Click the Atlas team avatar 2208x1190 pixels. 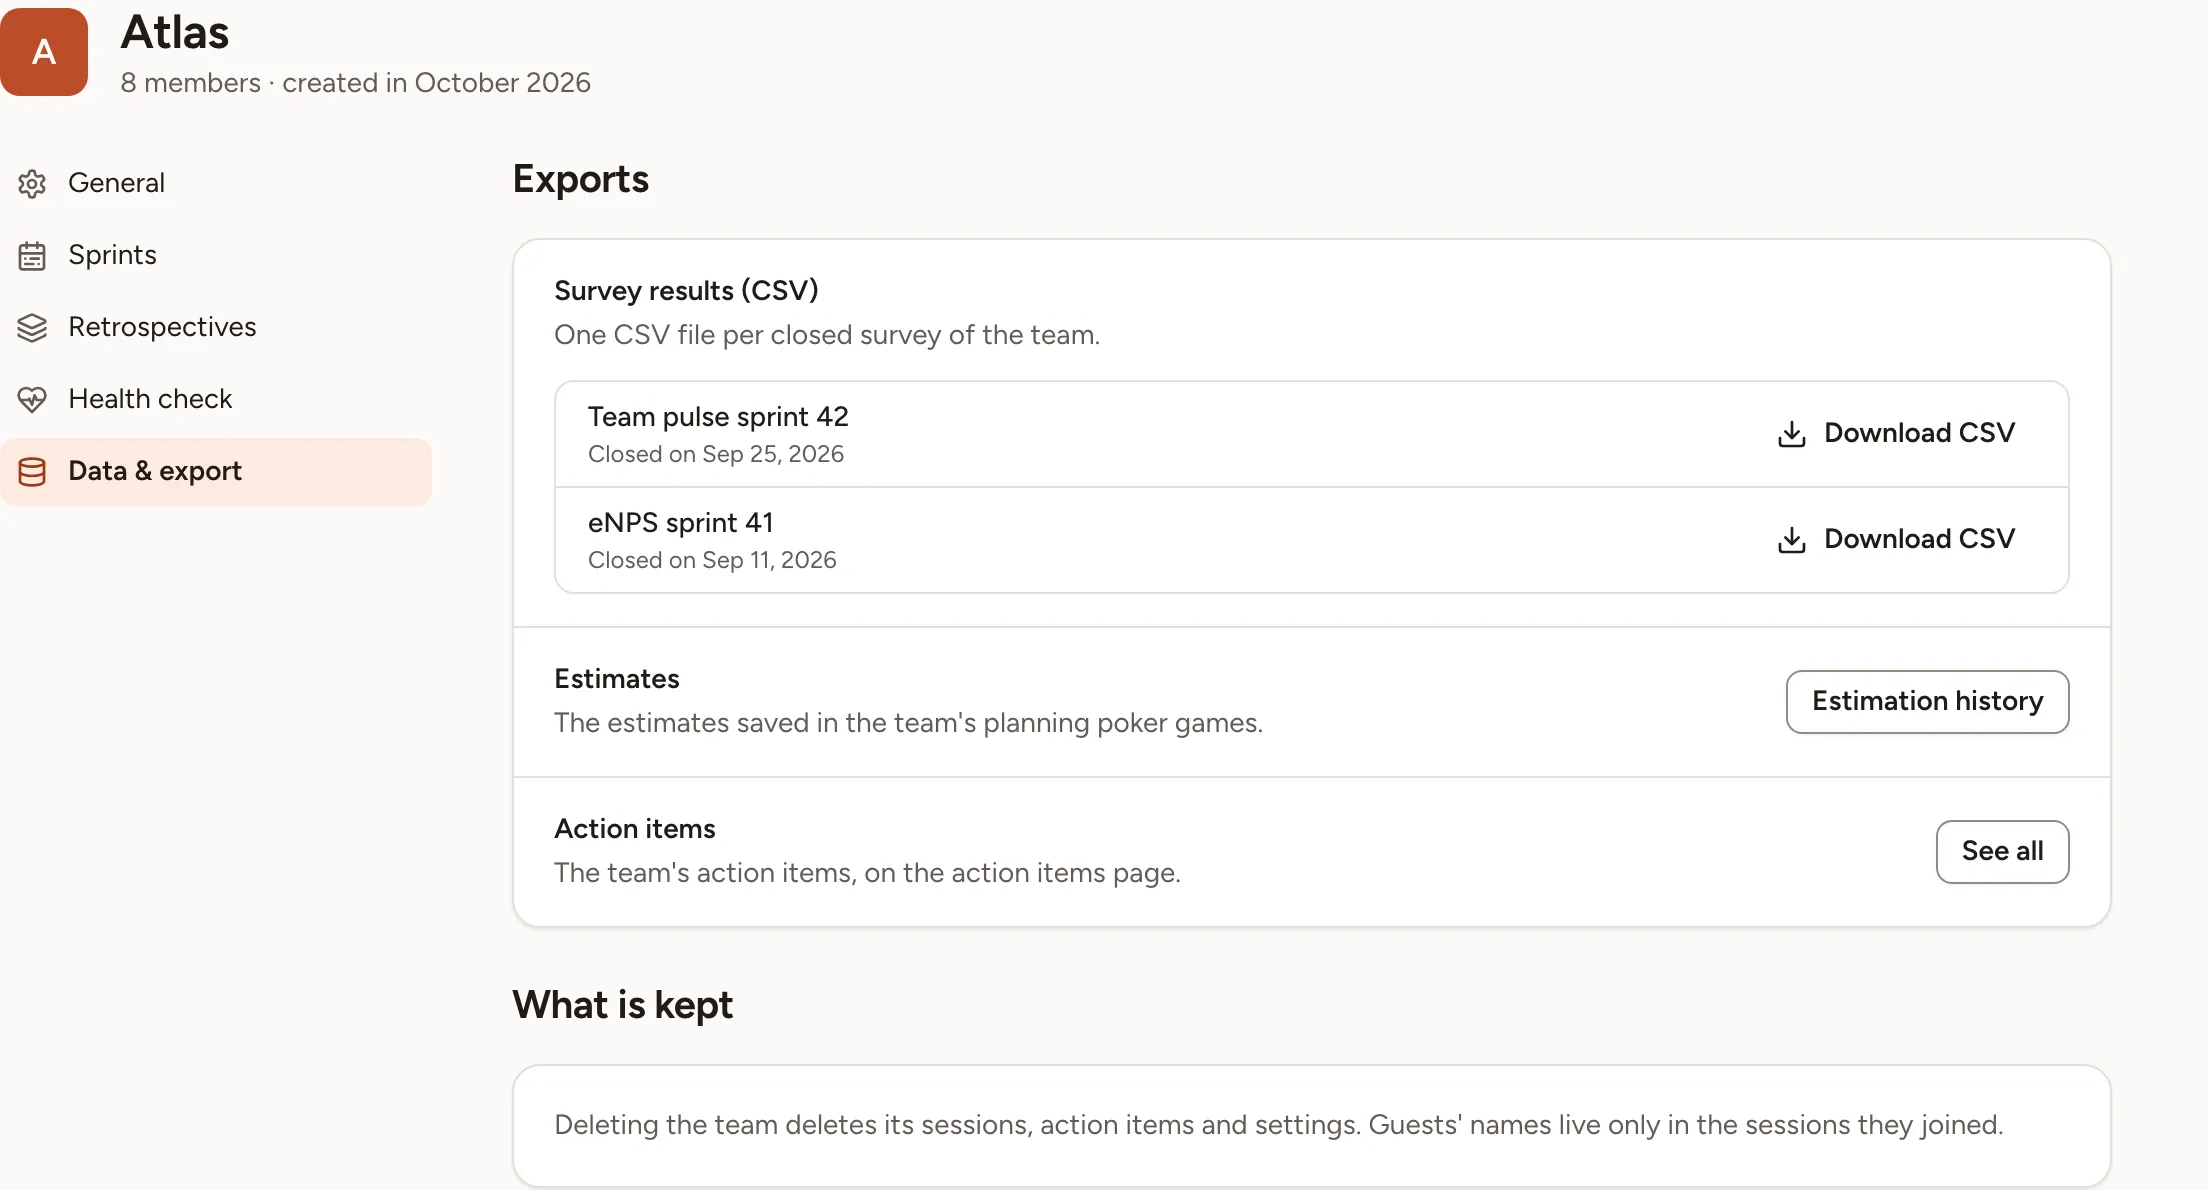(x=44, y=52)
